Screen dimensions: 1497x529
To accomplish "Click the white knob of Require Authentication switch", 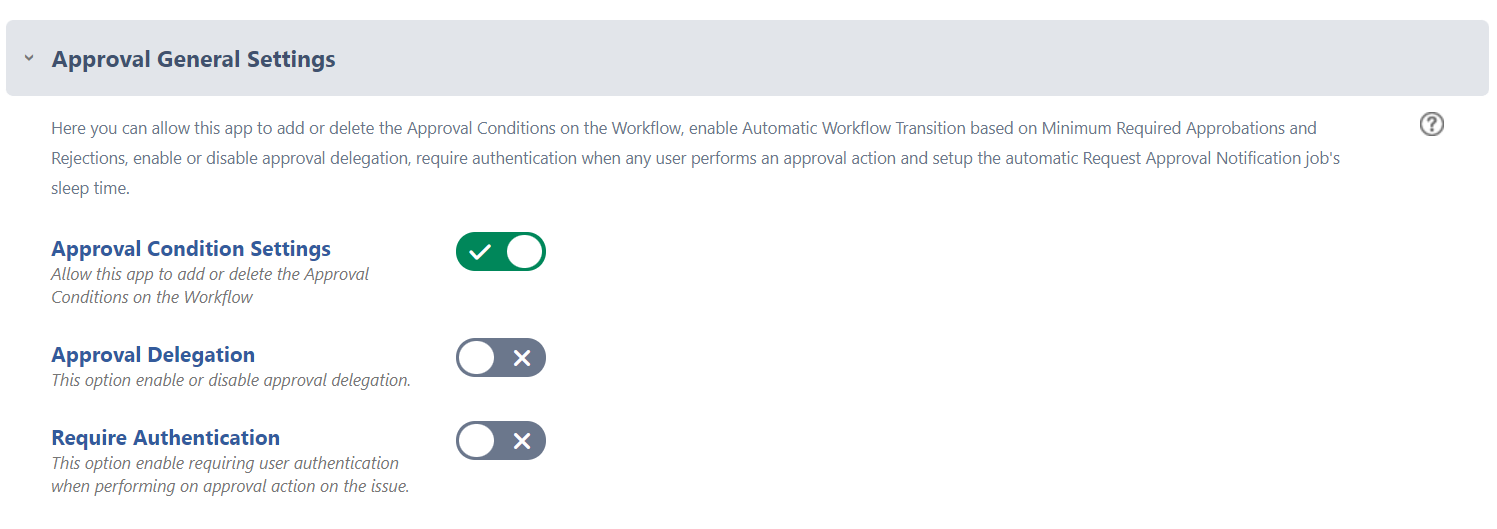I will click(477, 441).
